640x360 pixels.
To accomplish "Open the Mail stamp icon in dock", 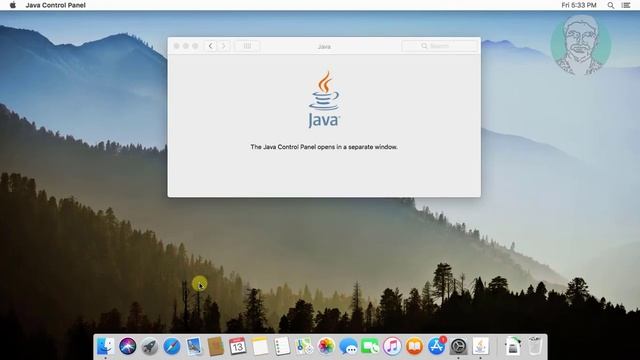I will coord(194,347).
